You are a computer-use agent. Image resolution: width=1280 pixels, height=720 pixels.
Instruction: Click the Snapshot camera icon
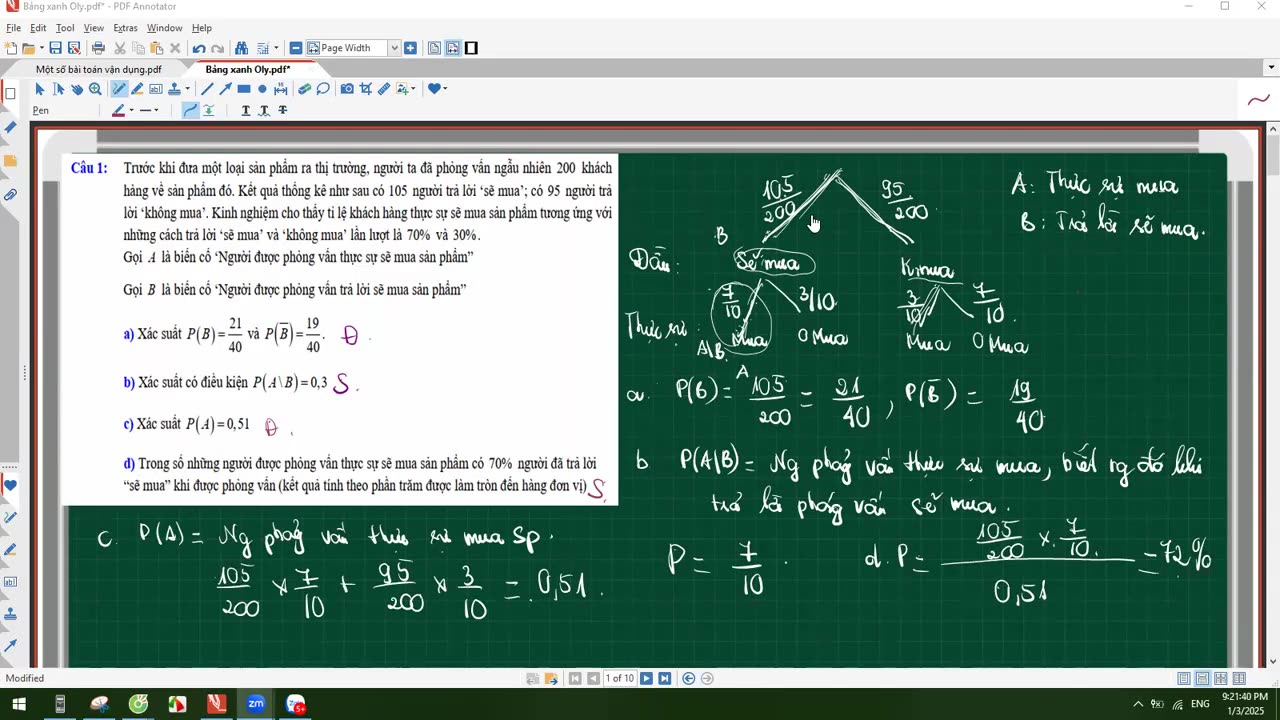(x=347, y=89)
